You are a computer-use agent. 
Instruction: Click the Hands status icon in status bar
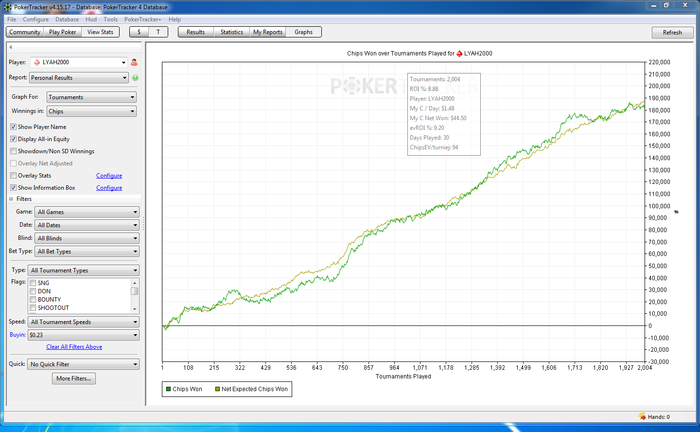pos(642,416)
